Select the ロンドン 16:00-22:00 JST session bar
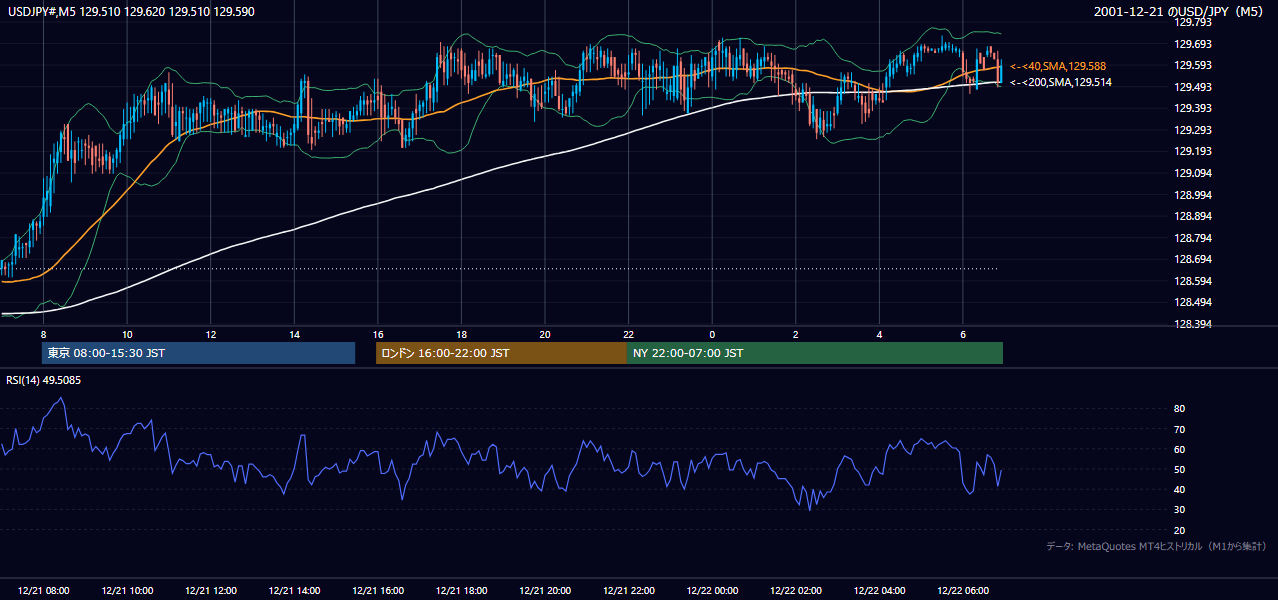 [501, 353]
